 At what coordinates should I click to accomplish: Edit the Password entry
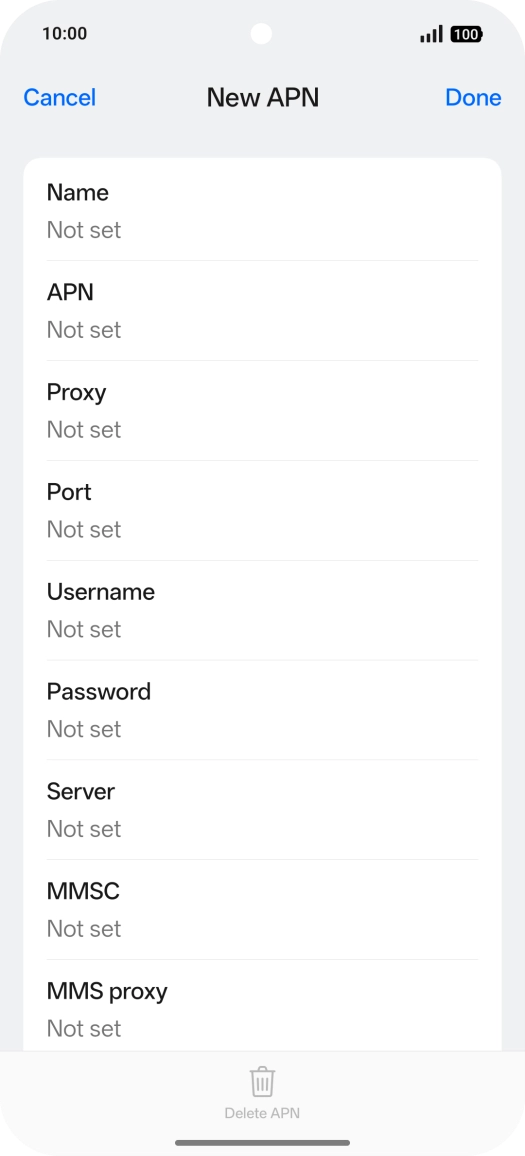pyautogui.click(x=262, y=710)
